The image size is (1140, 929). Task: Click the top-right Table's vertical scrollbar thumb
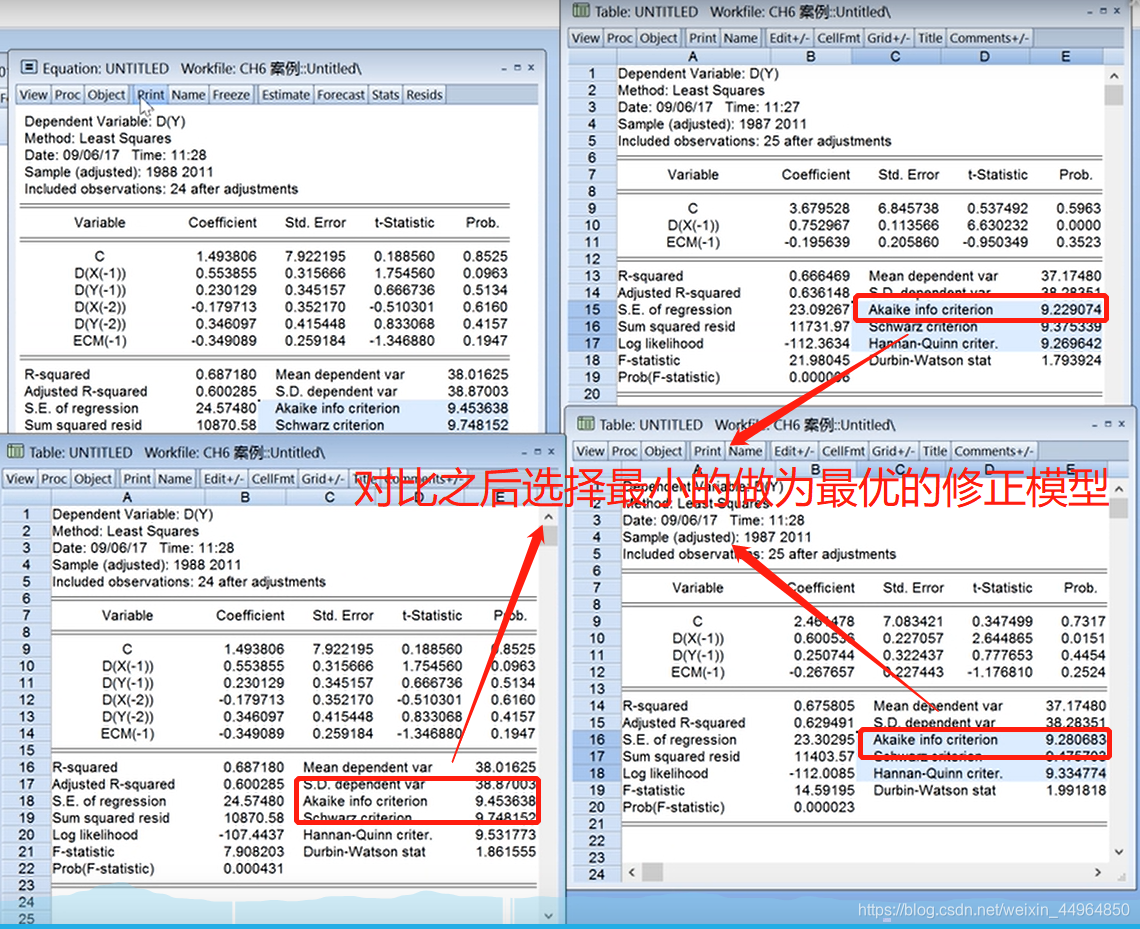pos(1113,95)
